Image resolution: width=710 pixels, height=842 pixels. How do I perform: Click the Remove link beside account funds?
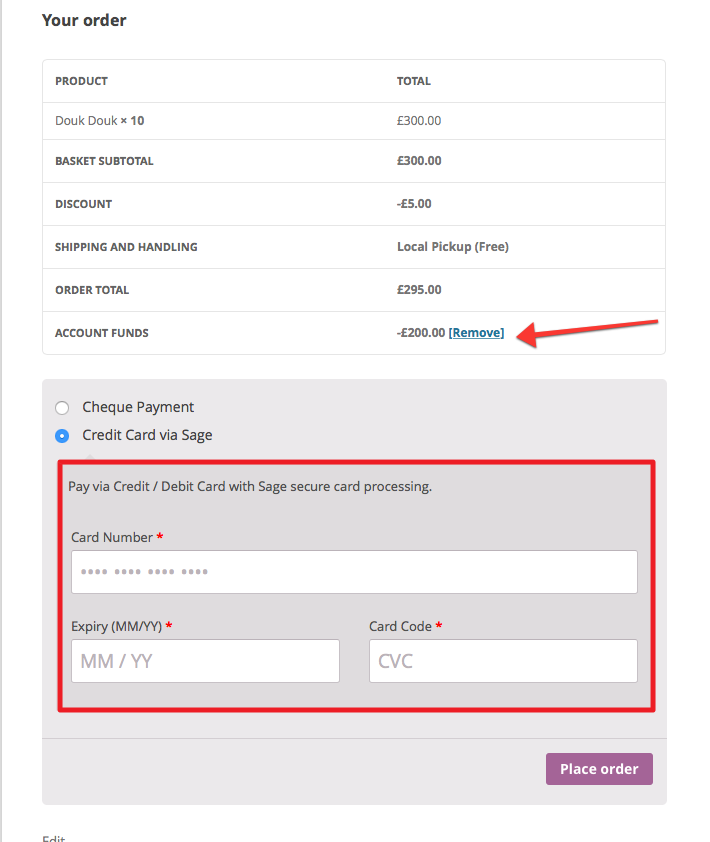tap(476, 333)
